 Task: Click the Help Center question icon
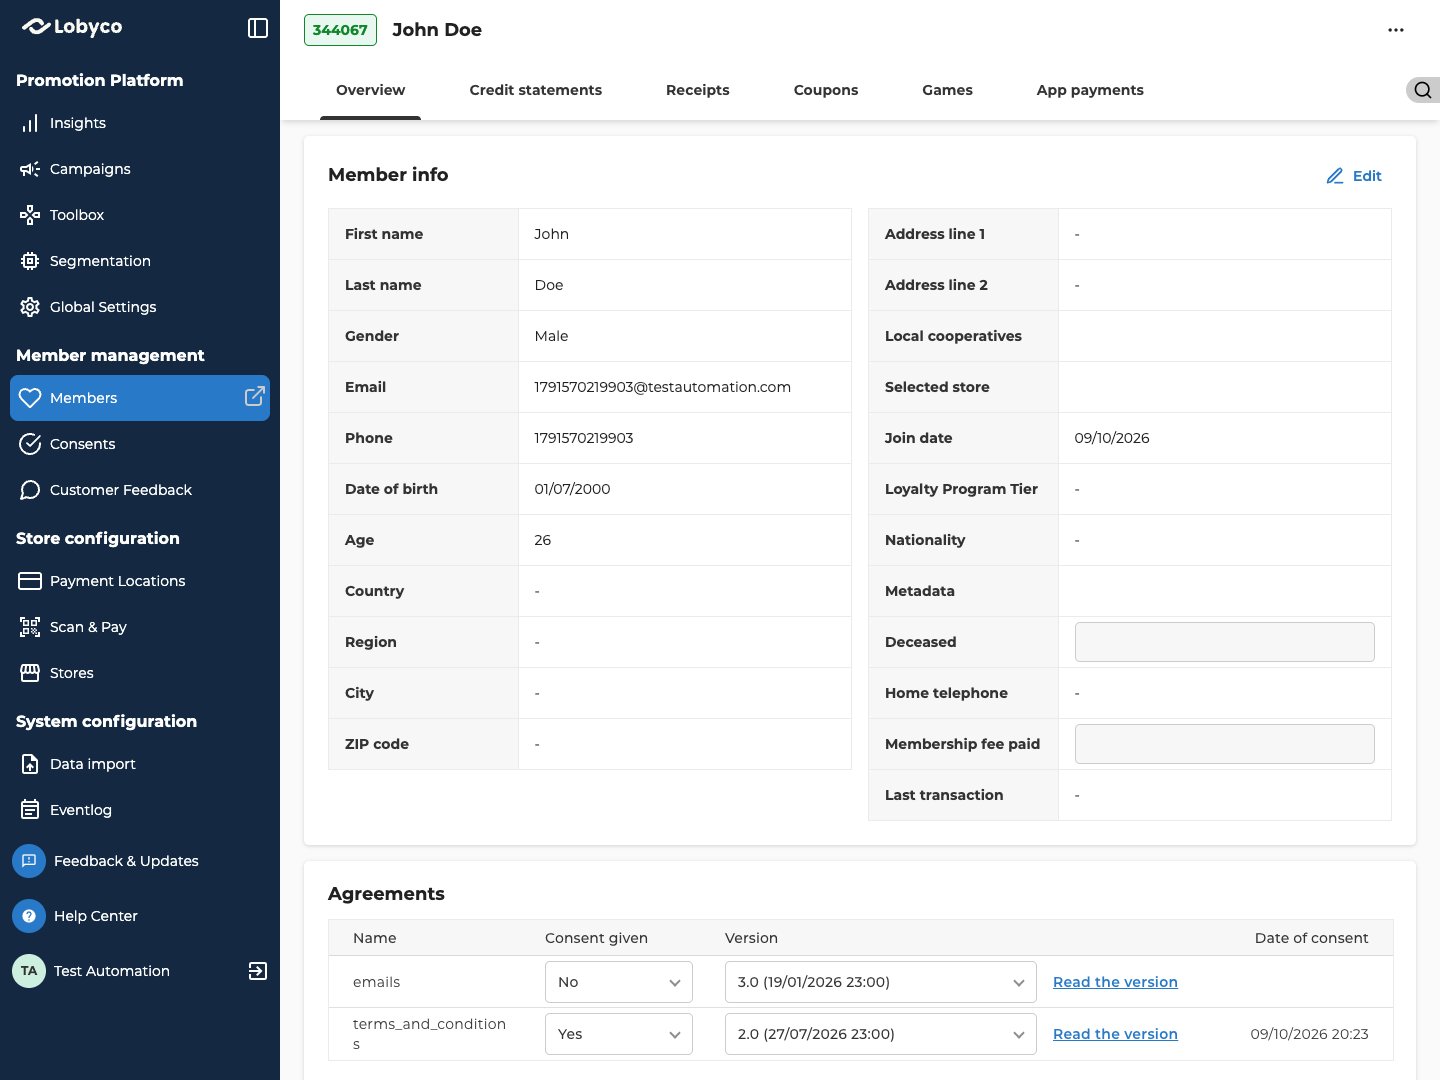[x=29, y=916]
